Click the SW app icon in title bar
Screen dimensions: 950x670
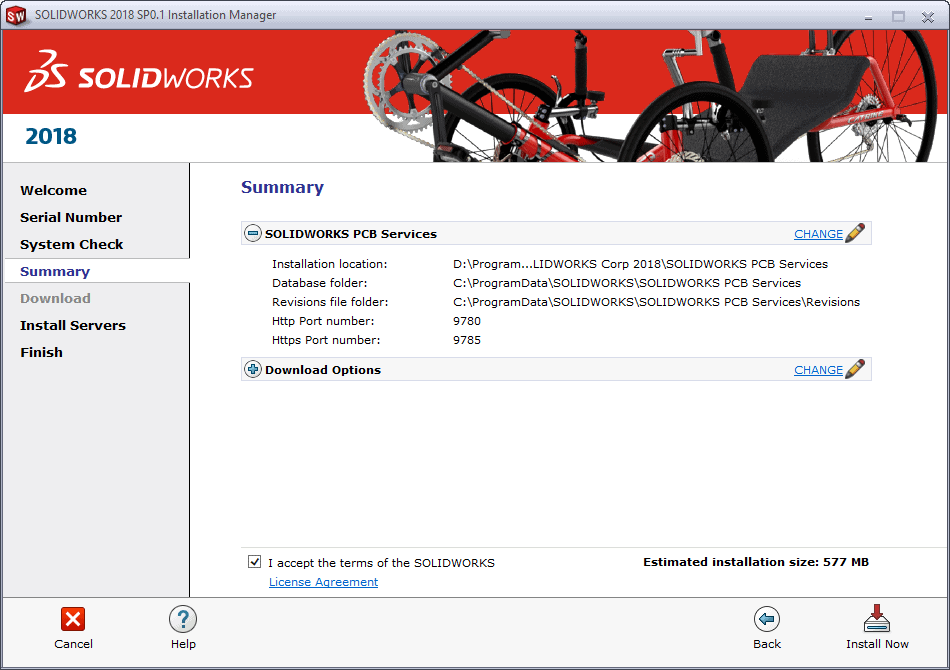click(16, 15)
